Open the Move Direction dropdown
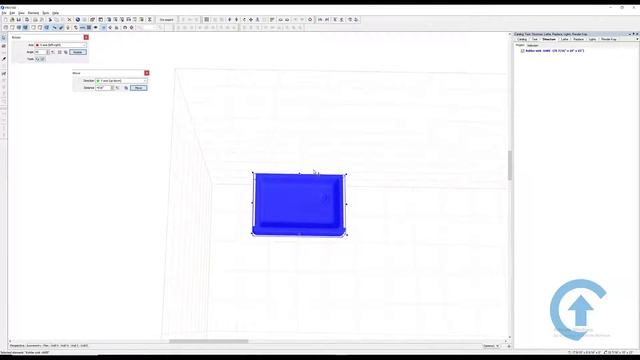Image resolution: width=640 pixels, height=360 pixels. (121, 81)
